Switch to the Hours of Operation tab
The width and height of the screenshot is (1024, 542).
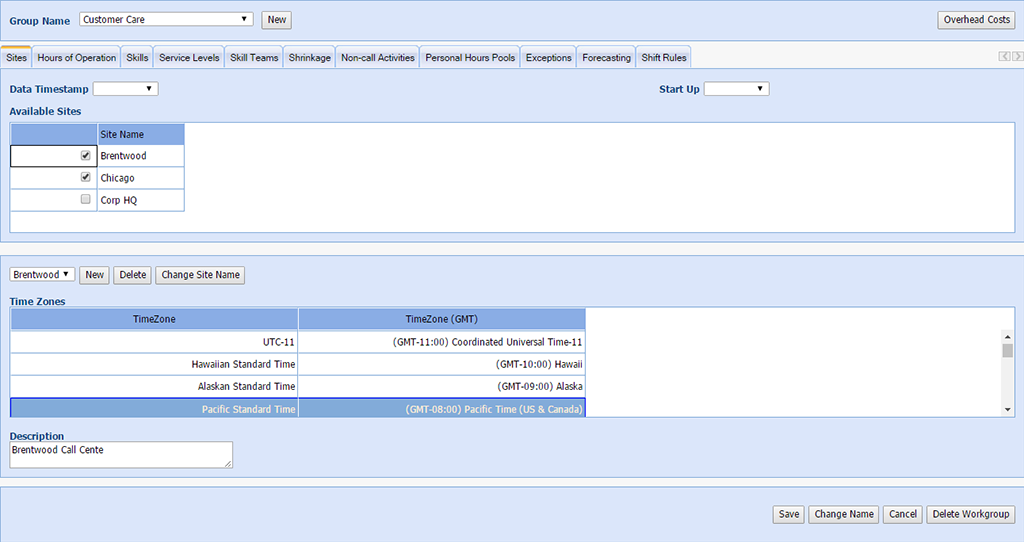(77, 58)
